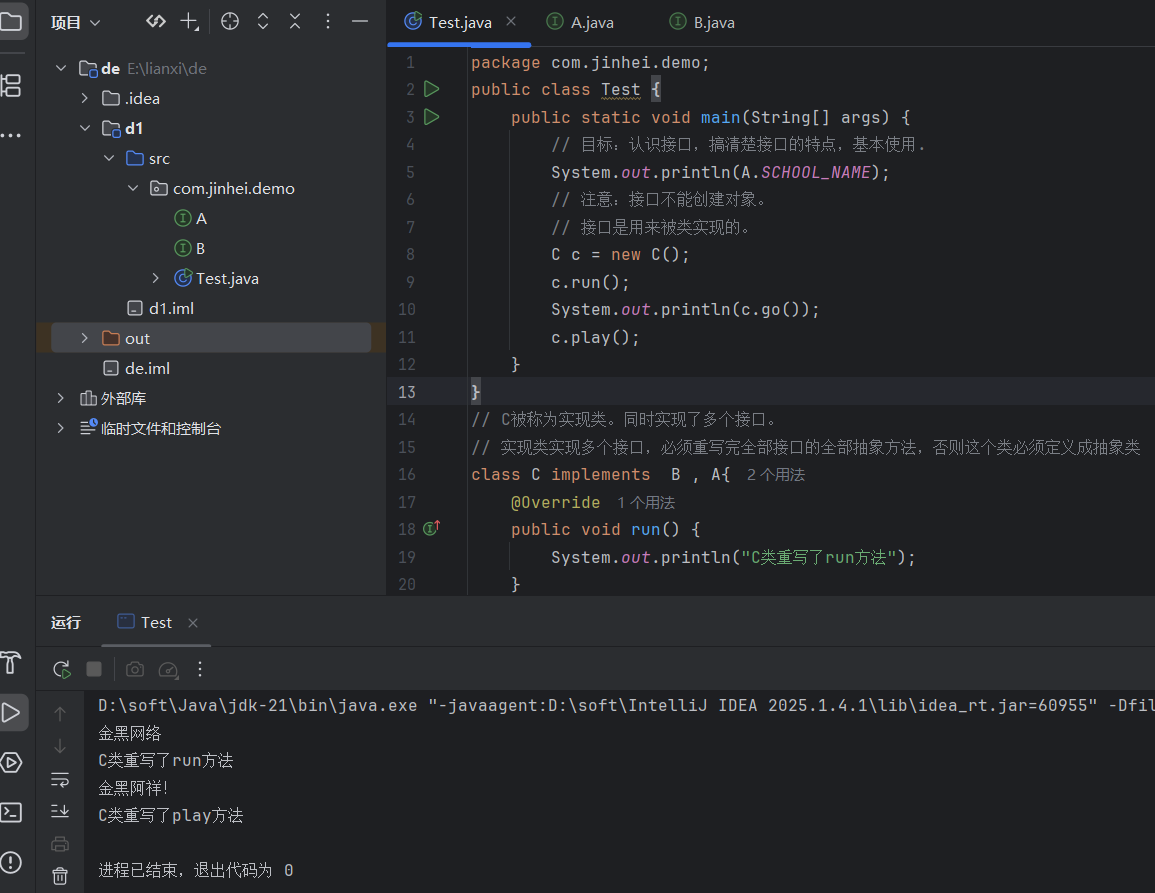This screenshot has height=893, width=1155.
Task: Click the profiler icon in run toolbar
Action: click(x=168, y=669)
